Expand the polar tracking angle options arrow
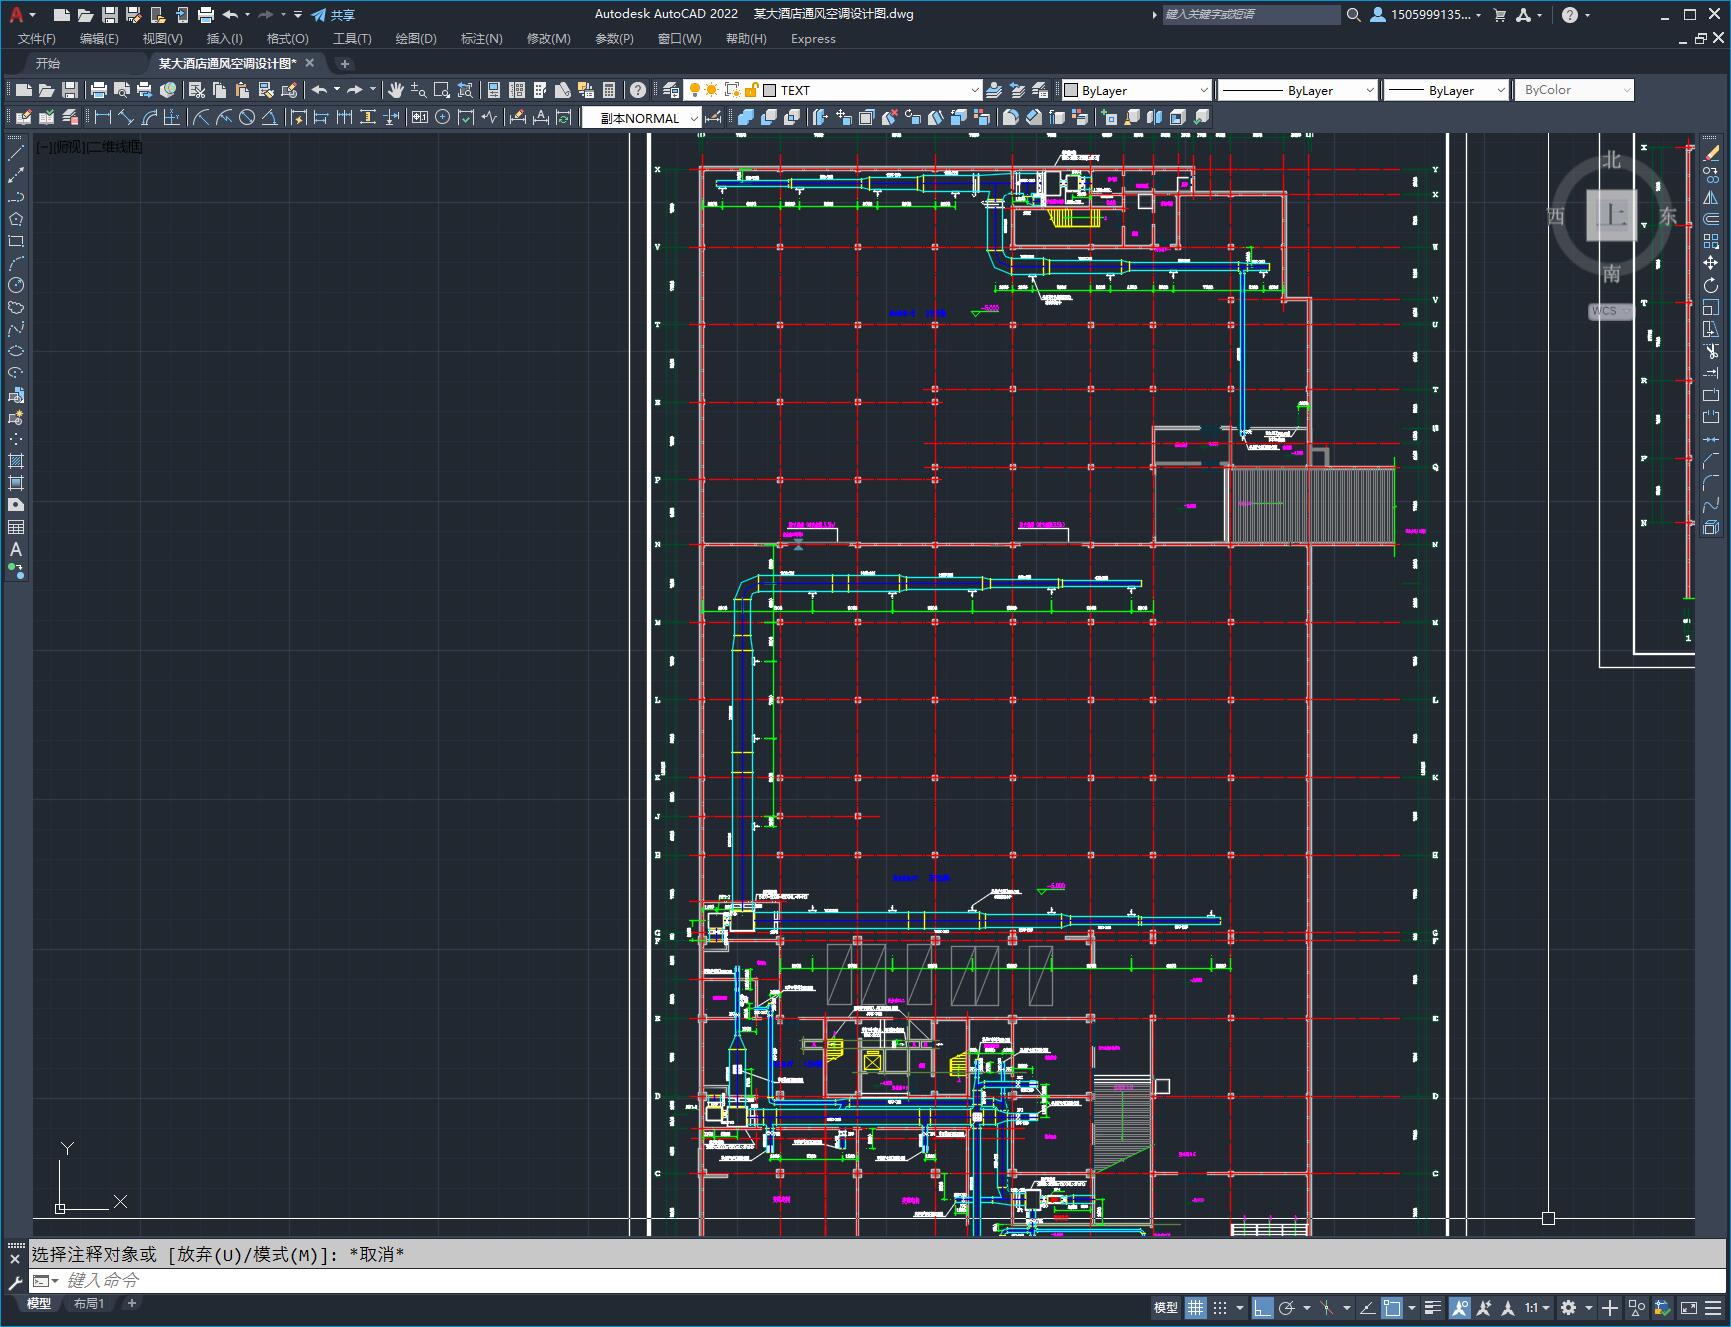This screenshot has height=1327, width=1731. pyautogui.click(x=1307, y=1307)
